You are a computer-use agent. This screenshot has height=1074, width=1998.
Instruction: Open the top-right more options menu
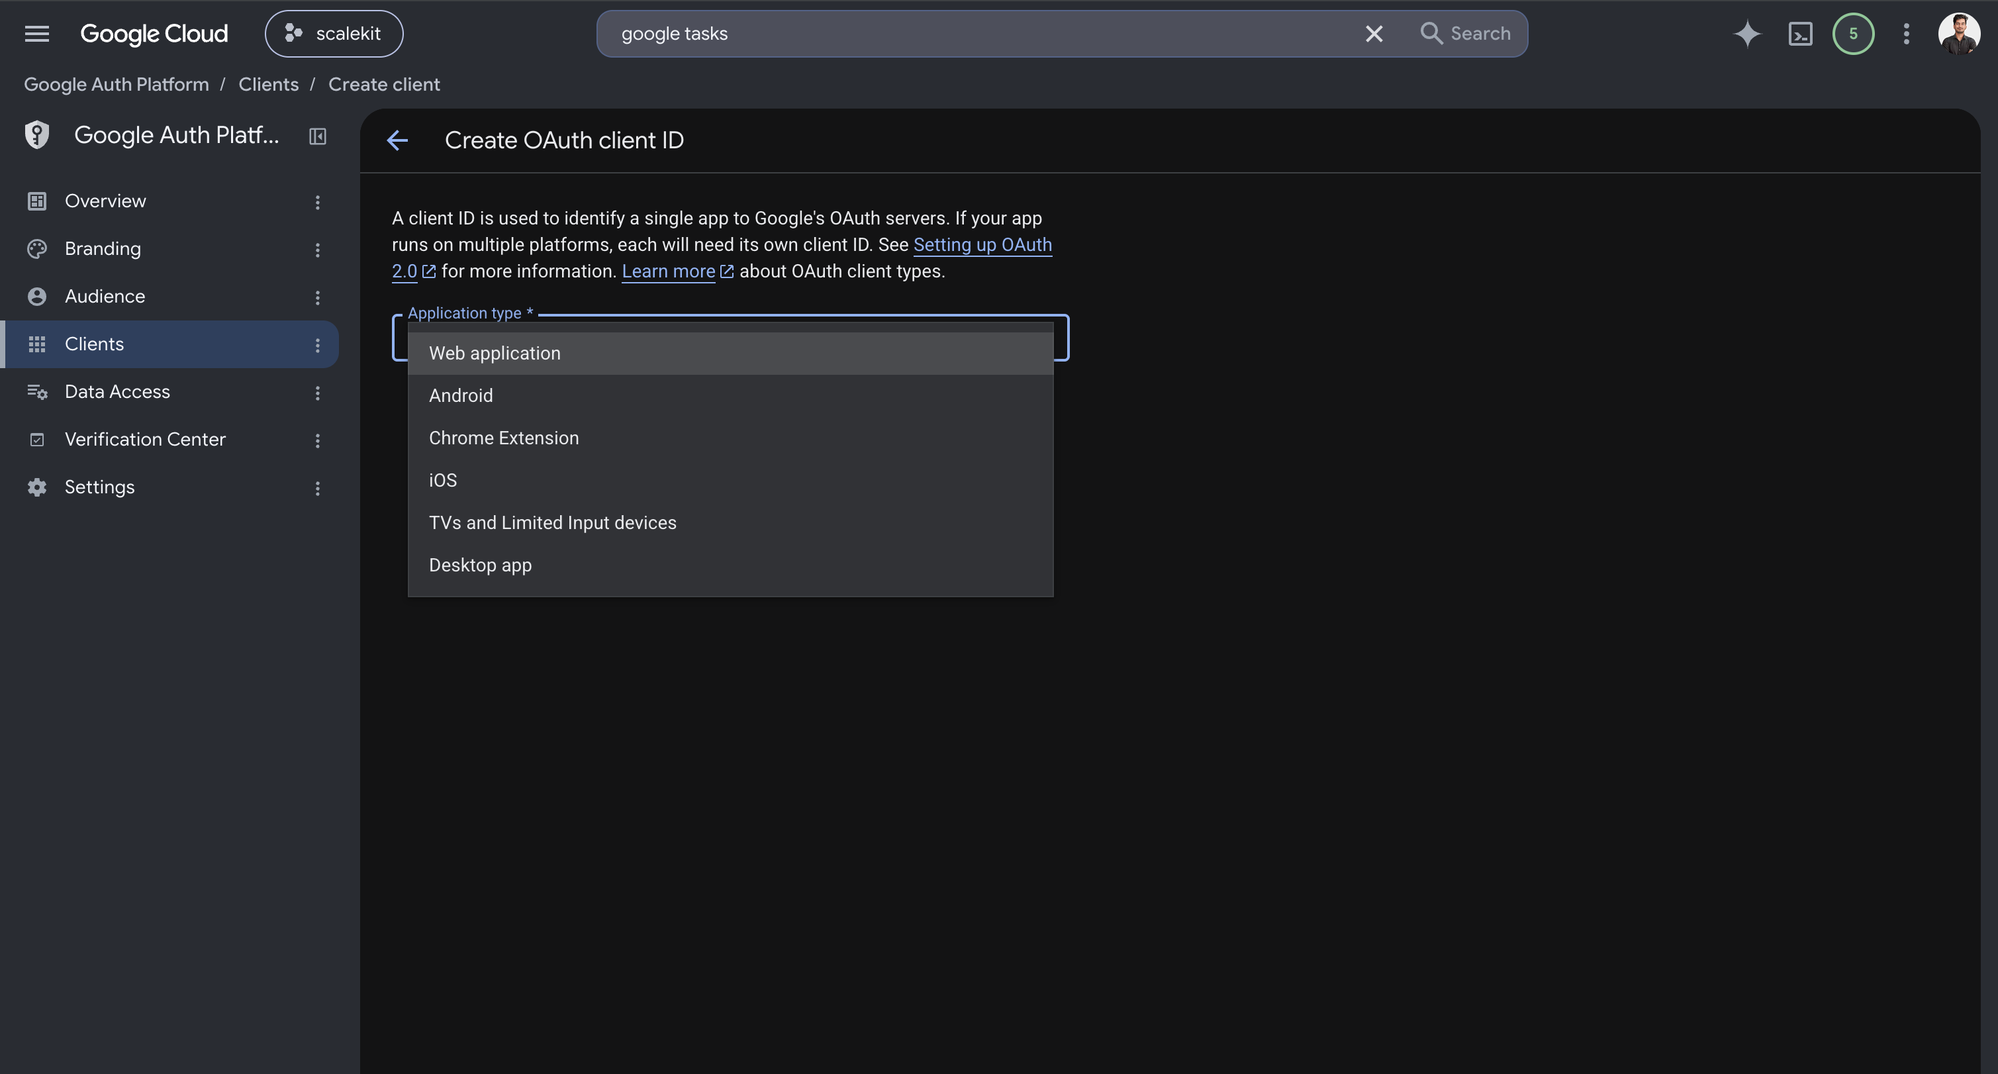coord(1906,34)
